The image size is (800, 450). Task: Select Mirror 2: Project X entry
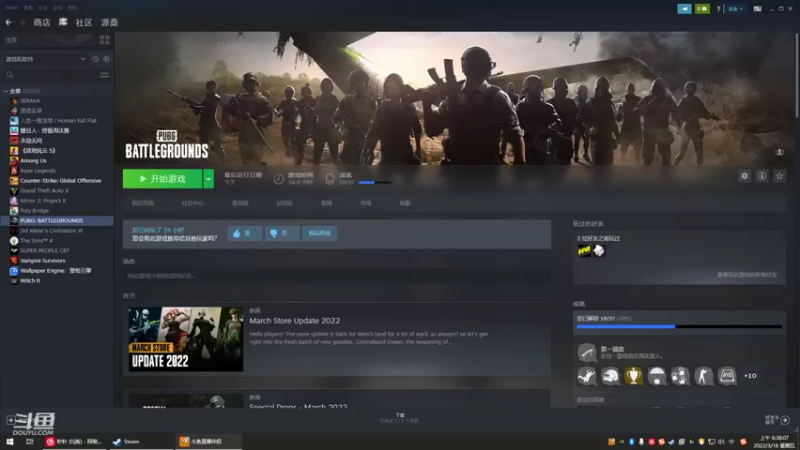(43, 201)
